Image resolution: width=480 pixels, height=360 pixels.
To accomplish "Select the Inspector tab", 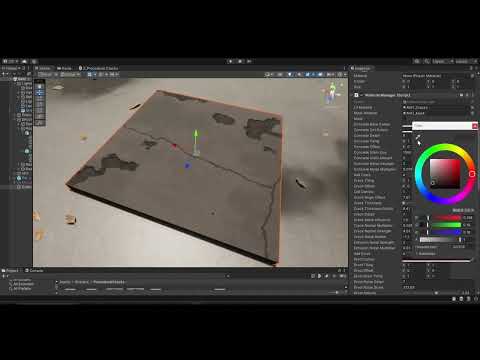I will coord(361,68).
